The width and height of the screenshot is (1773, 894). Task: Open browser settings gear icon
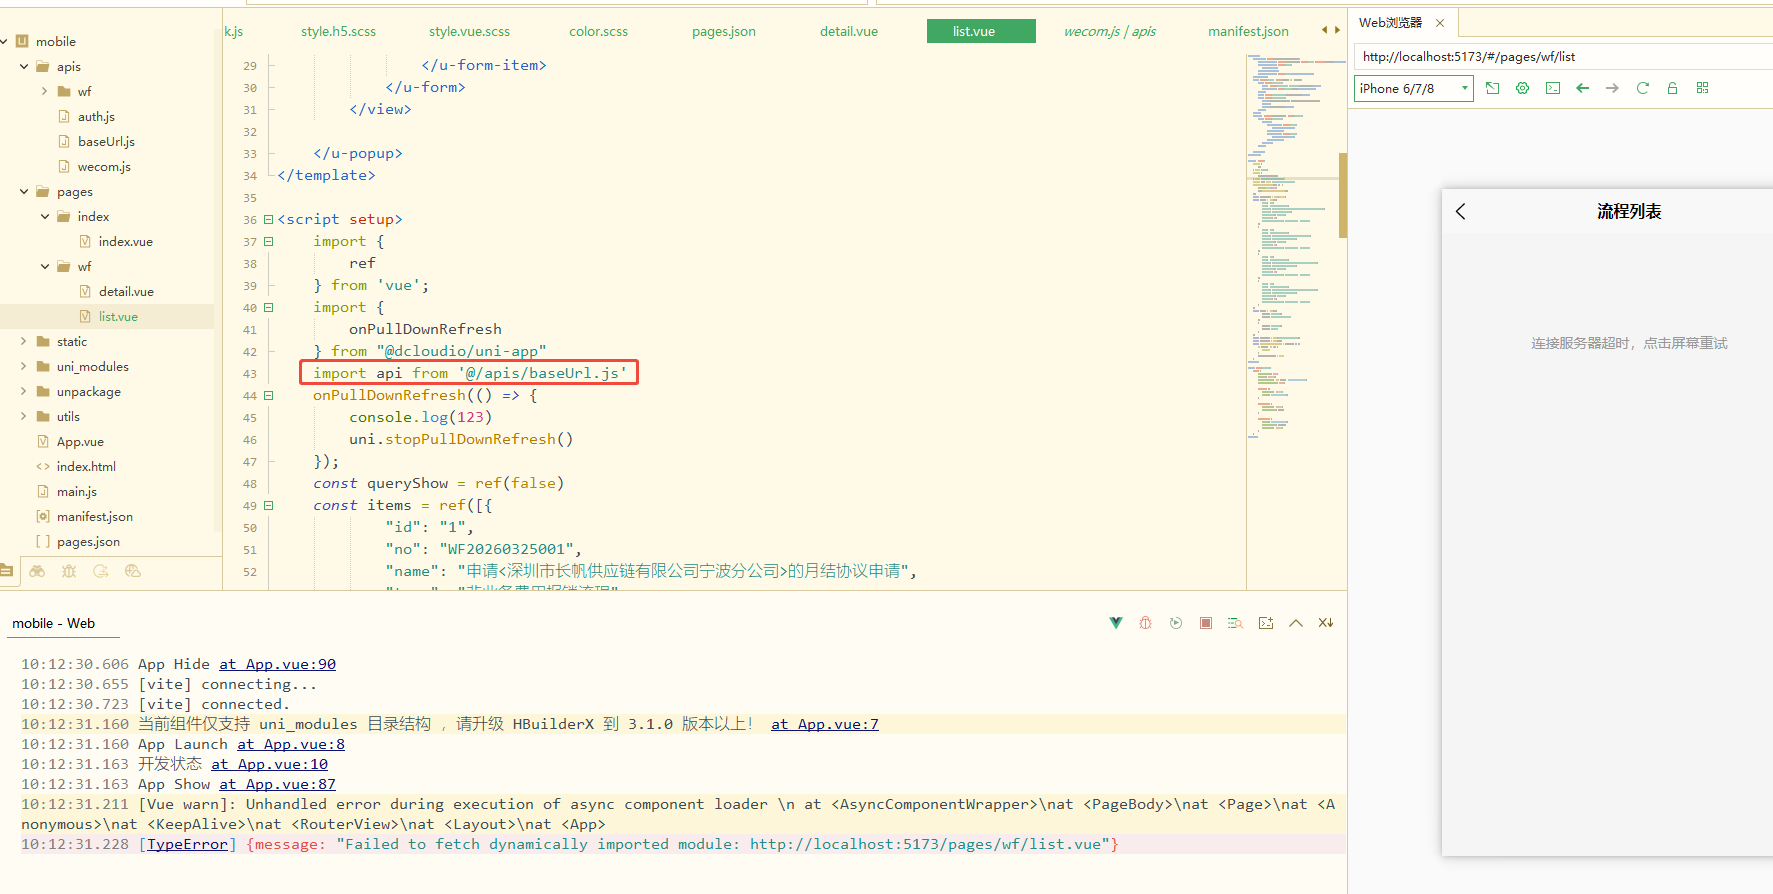[x=1522, y=88]
